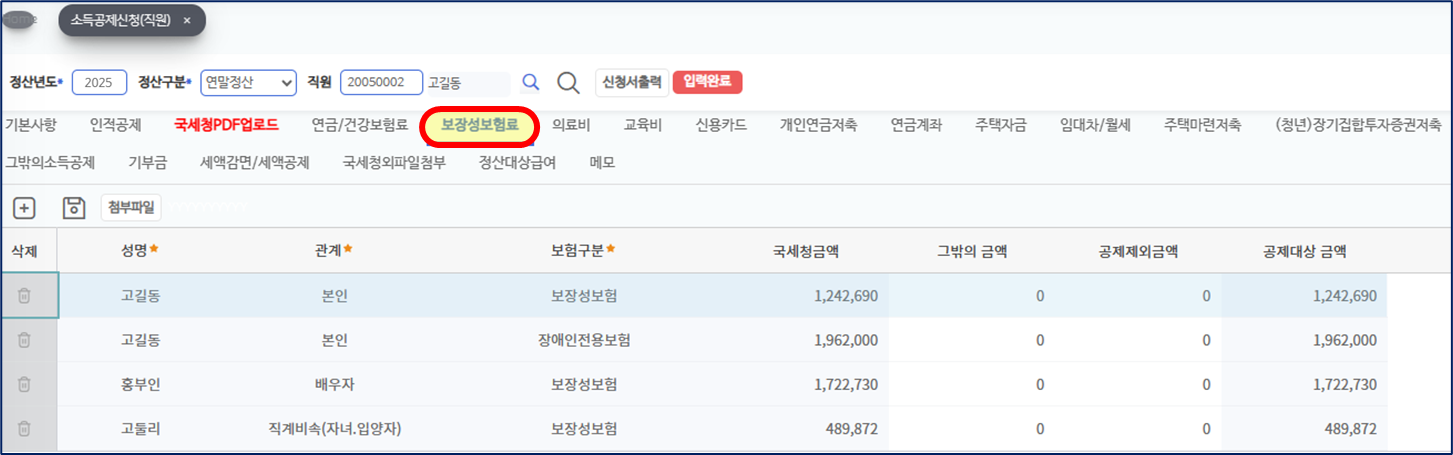
Task: Delete the 고길동 보장성보험 row via trash icon
Action: tap(25, 296)
